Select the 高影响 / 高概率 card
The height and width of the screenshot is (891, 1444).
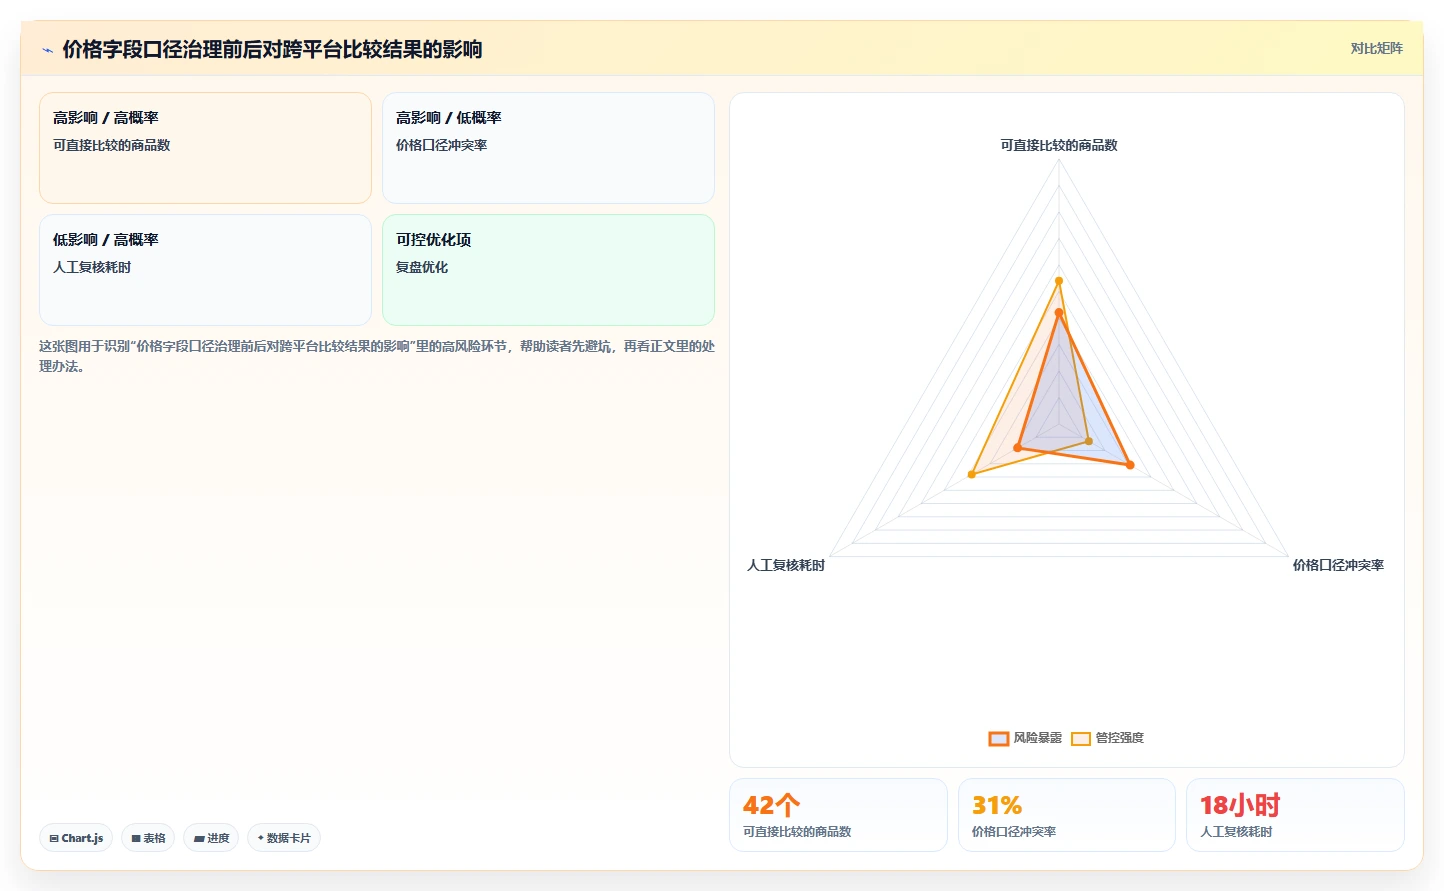click(205, 148)
